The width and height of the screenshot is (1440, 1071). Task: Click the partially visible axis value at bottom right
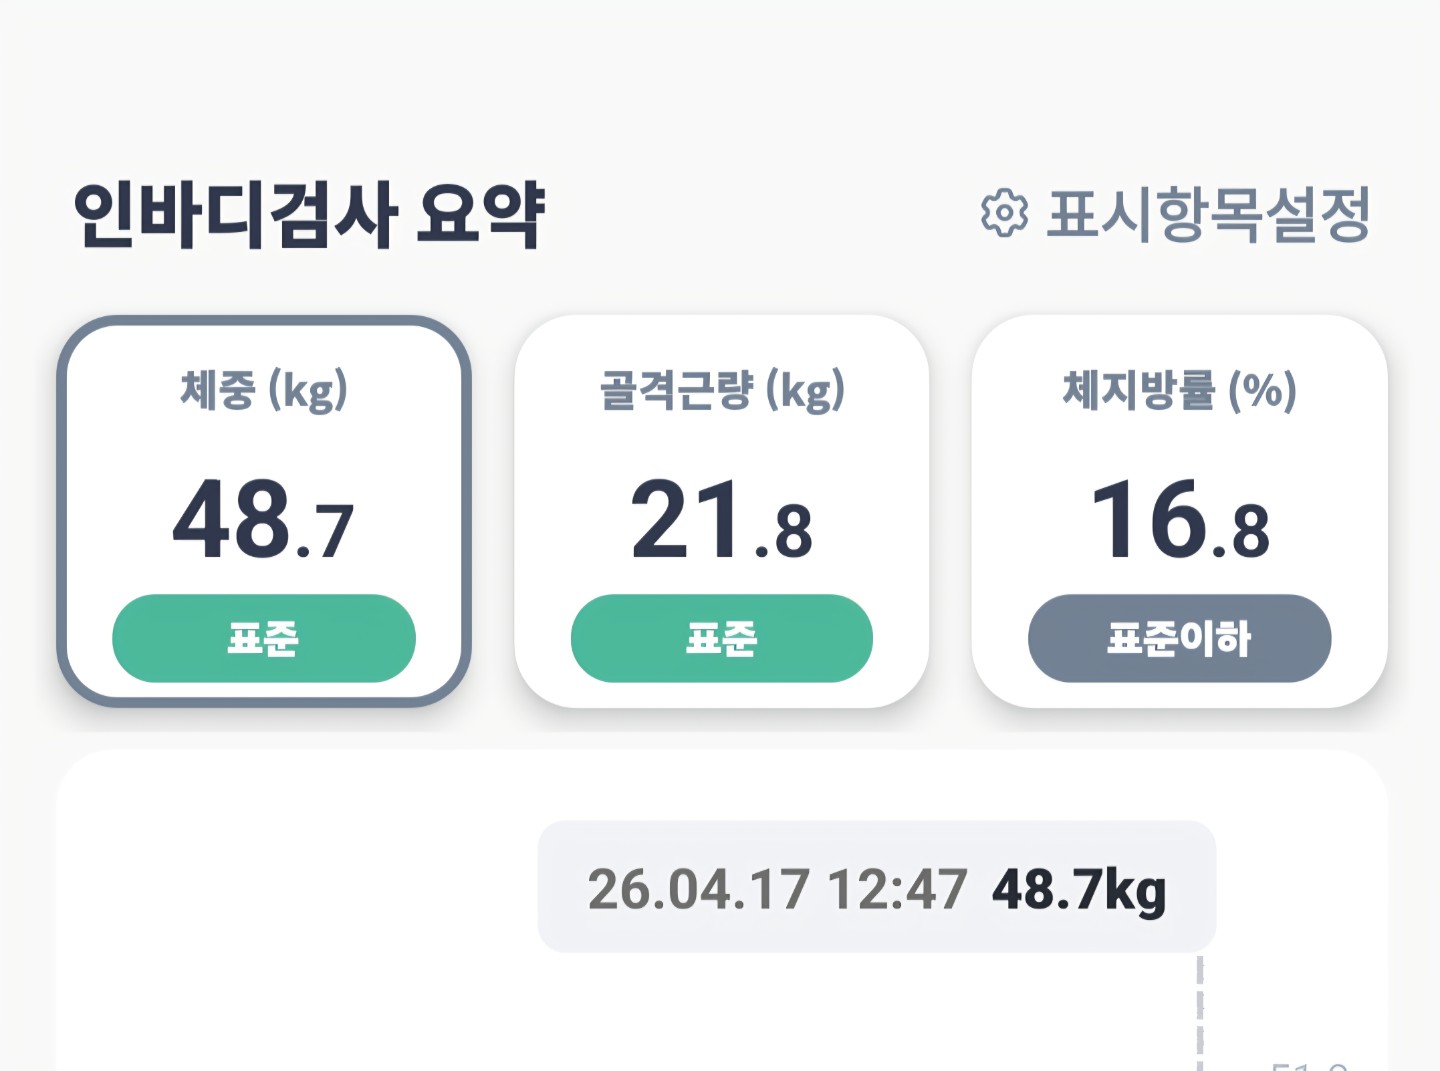[x=1310, y=1063]
